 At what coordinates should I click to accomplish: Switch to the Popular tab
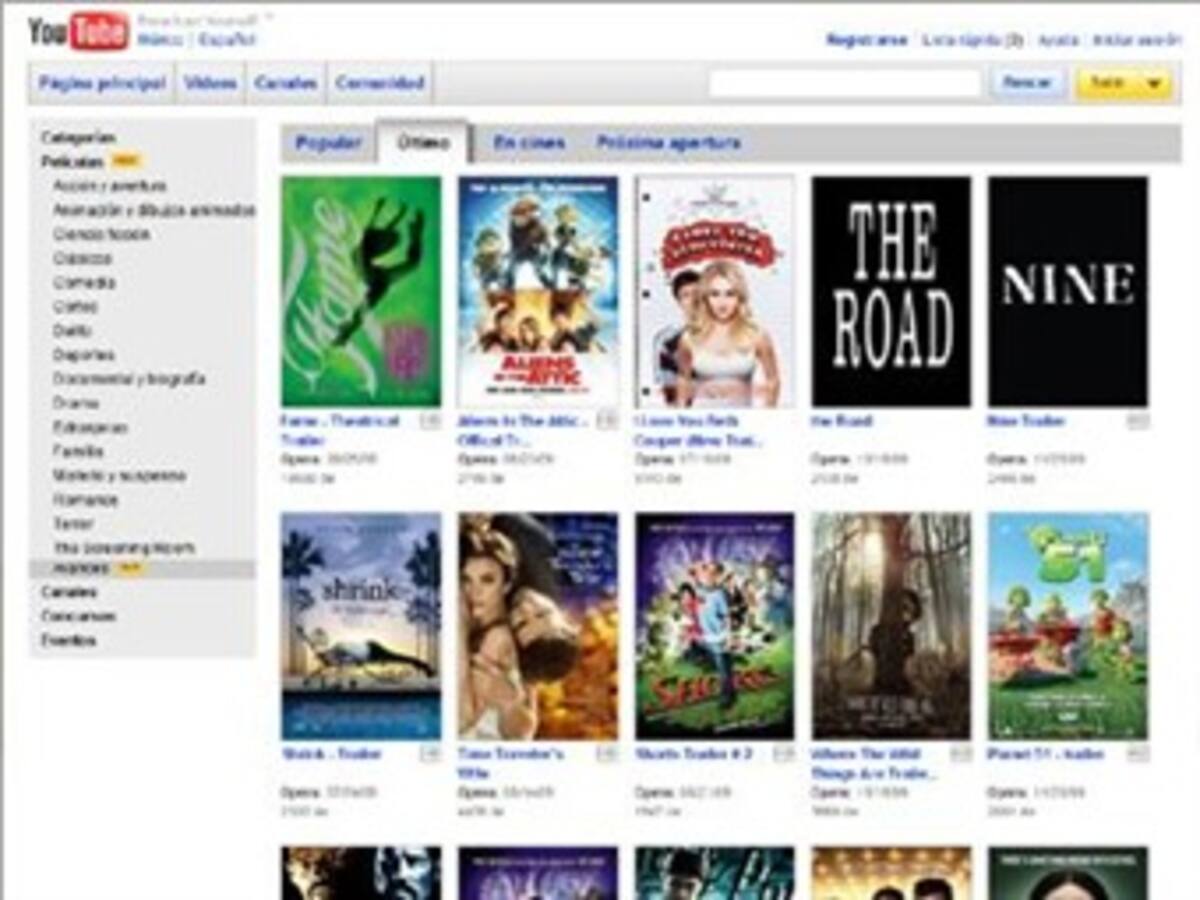click(x=328, y=143)
